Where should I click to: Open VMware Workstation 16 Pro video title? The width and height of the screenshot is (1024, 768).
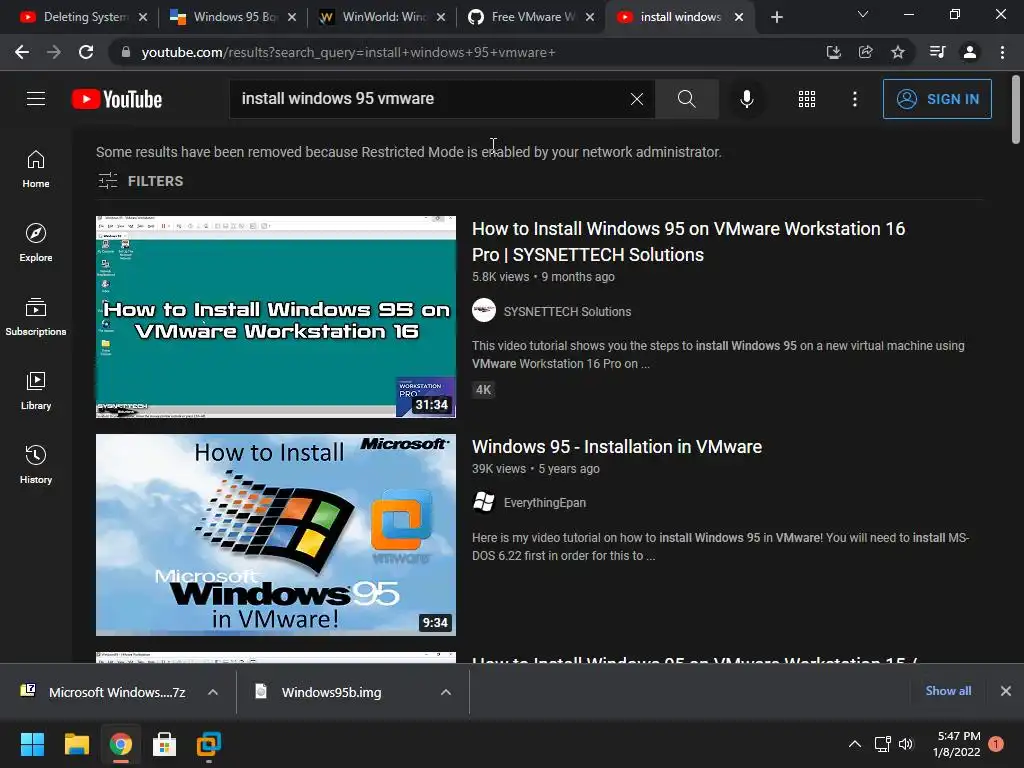688,242
